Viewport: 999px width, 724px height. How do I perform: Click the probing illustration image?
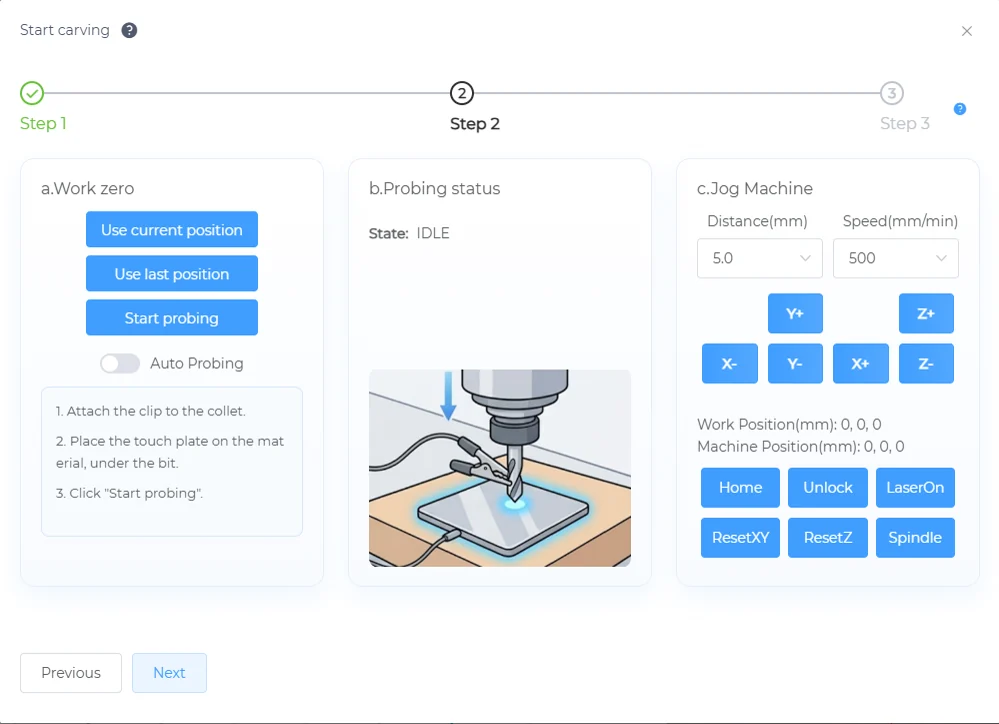pos(500,468)
